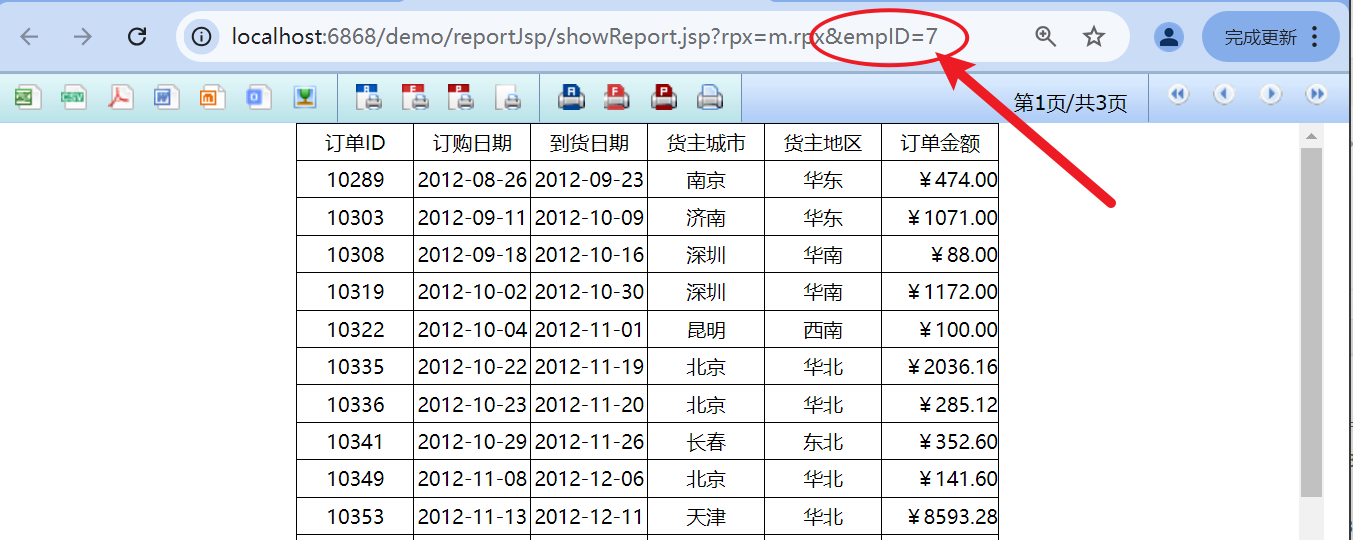View site information icon in address bar
1353x540 pixels.
point(202,37)
